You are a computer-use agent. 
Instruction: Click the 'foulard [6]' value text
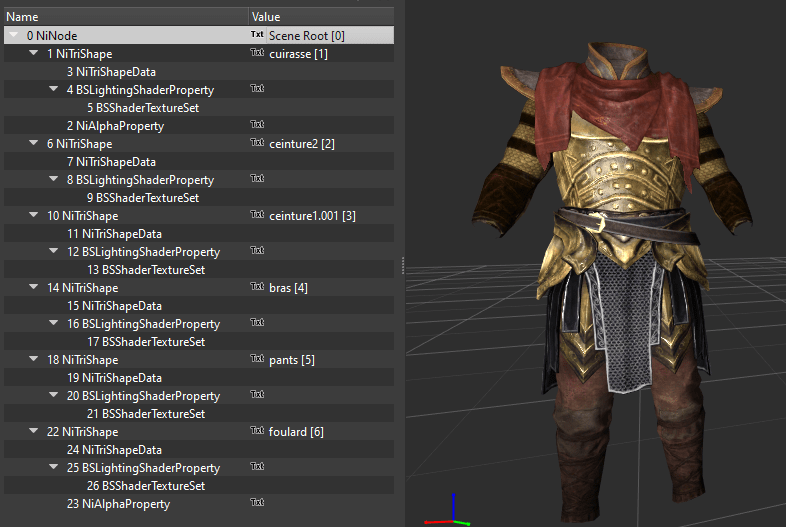296,432
